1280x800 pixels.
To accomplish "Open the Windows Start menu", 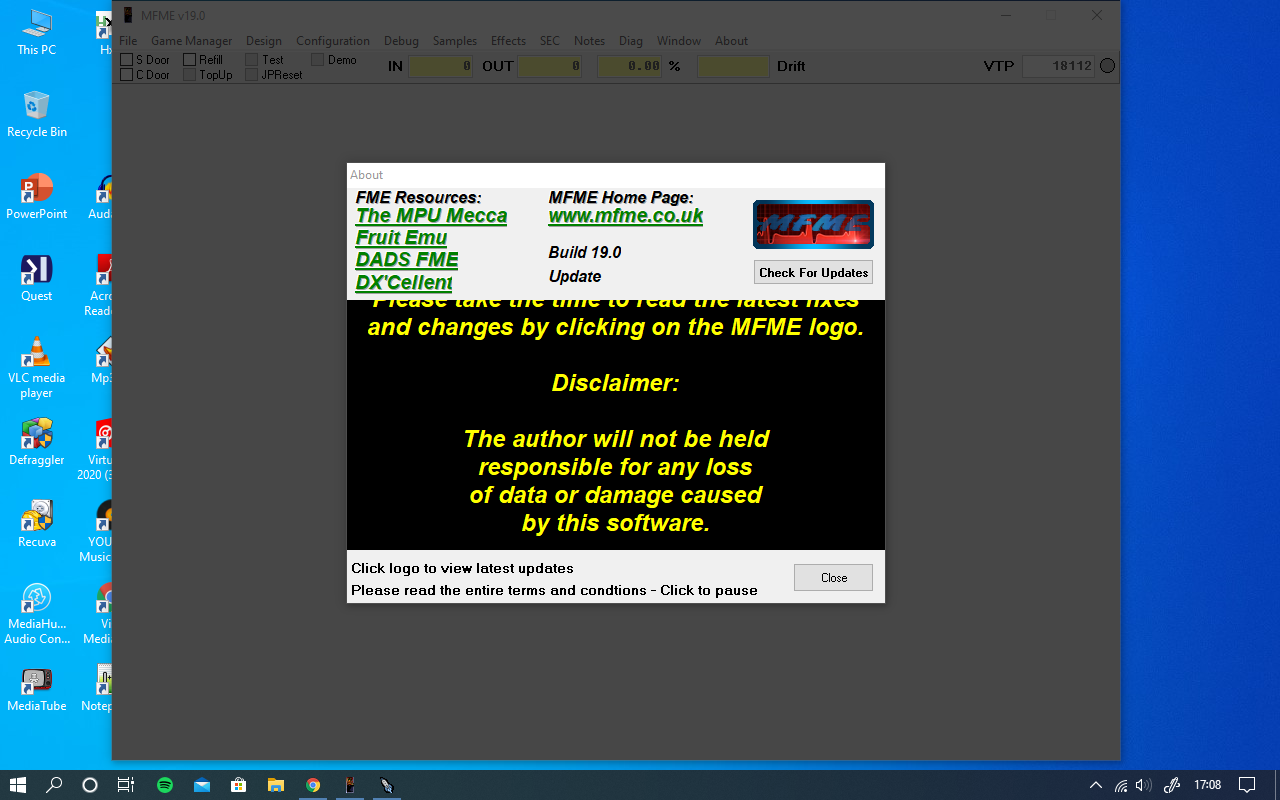I will 18,785.
